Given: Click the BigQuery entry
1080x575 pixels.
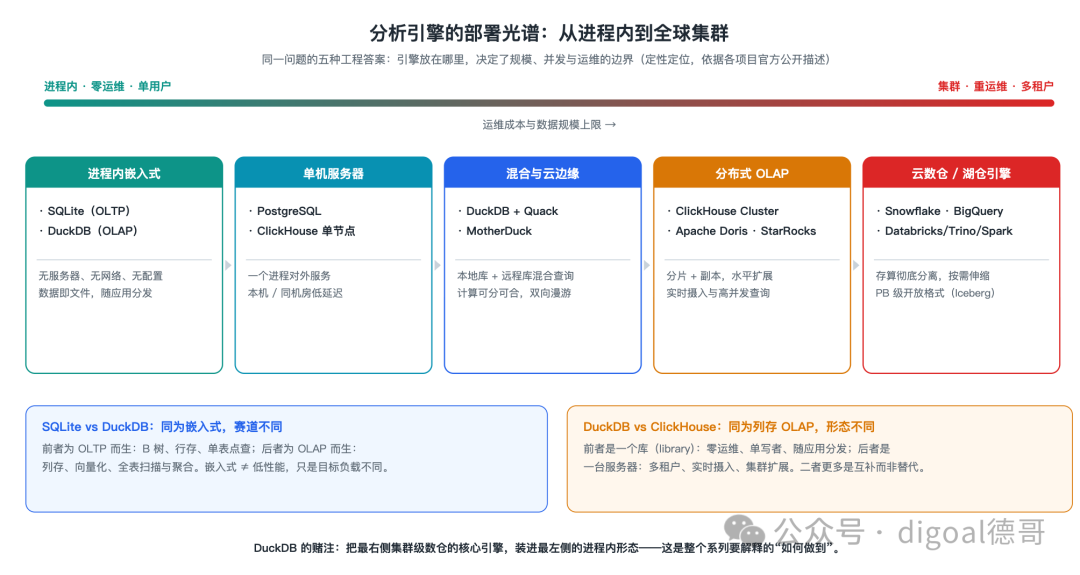Looking at the screenshot, I should click(x=978, y=211).
